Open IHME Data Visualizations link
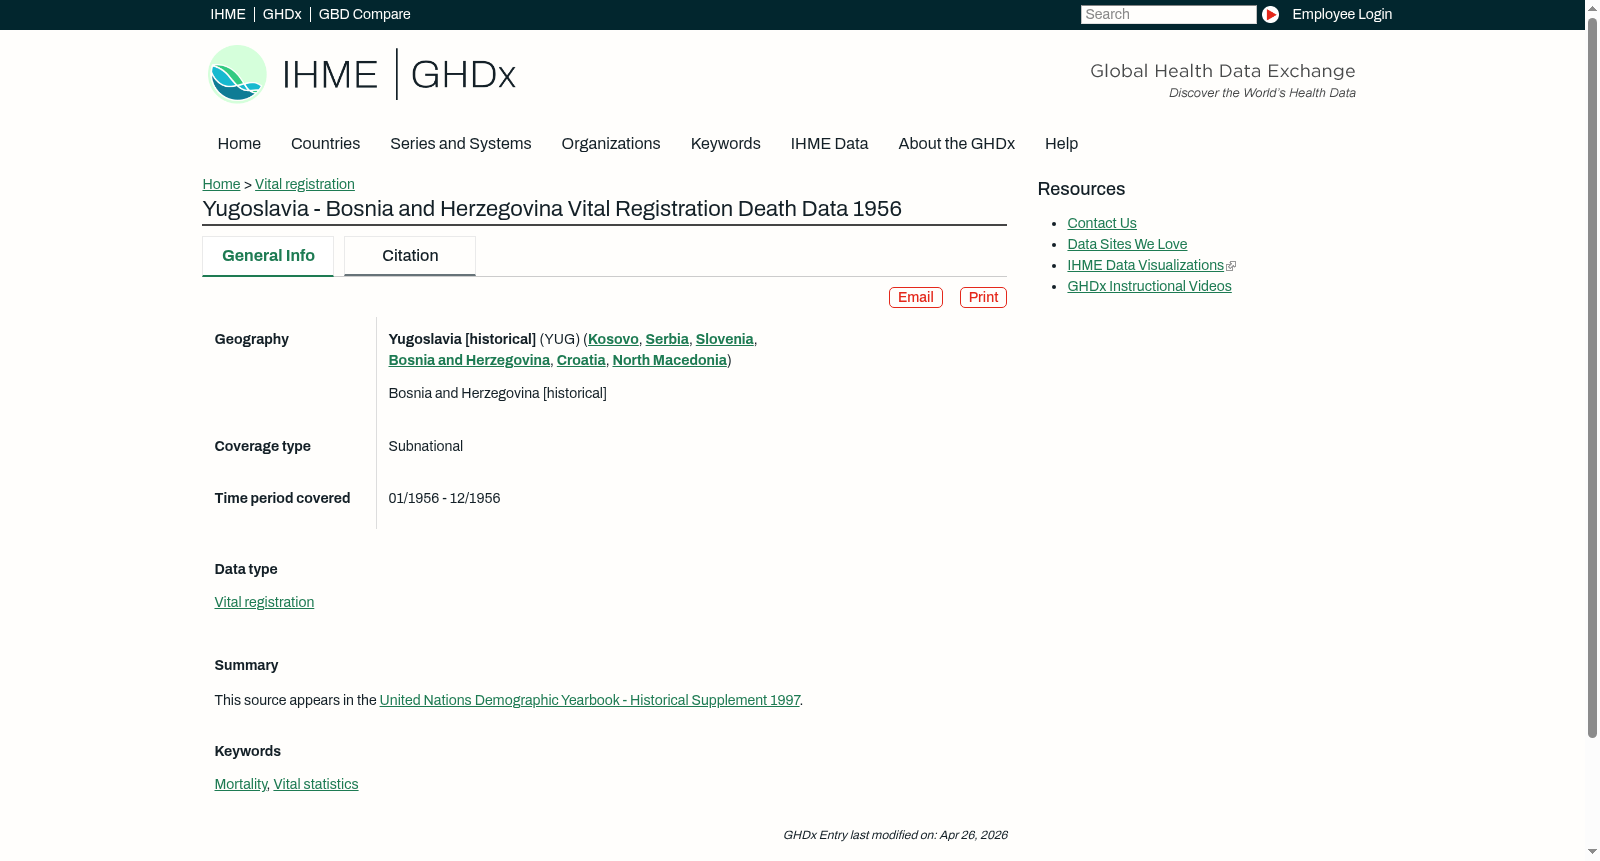The height and width of the screenshot is (861, 1600). pos(1145,265)
